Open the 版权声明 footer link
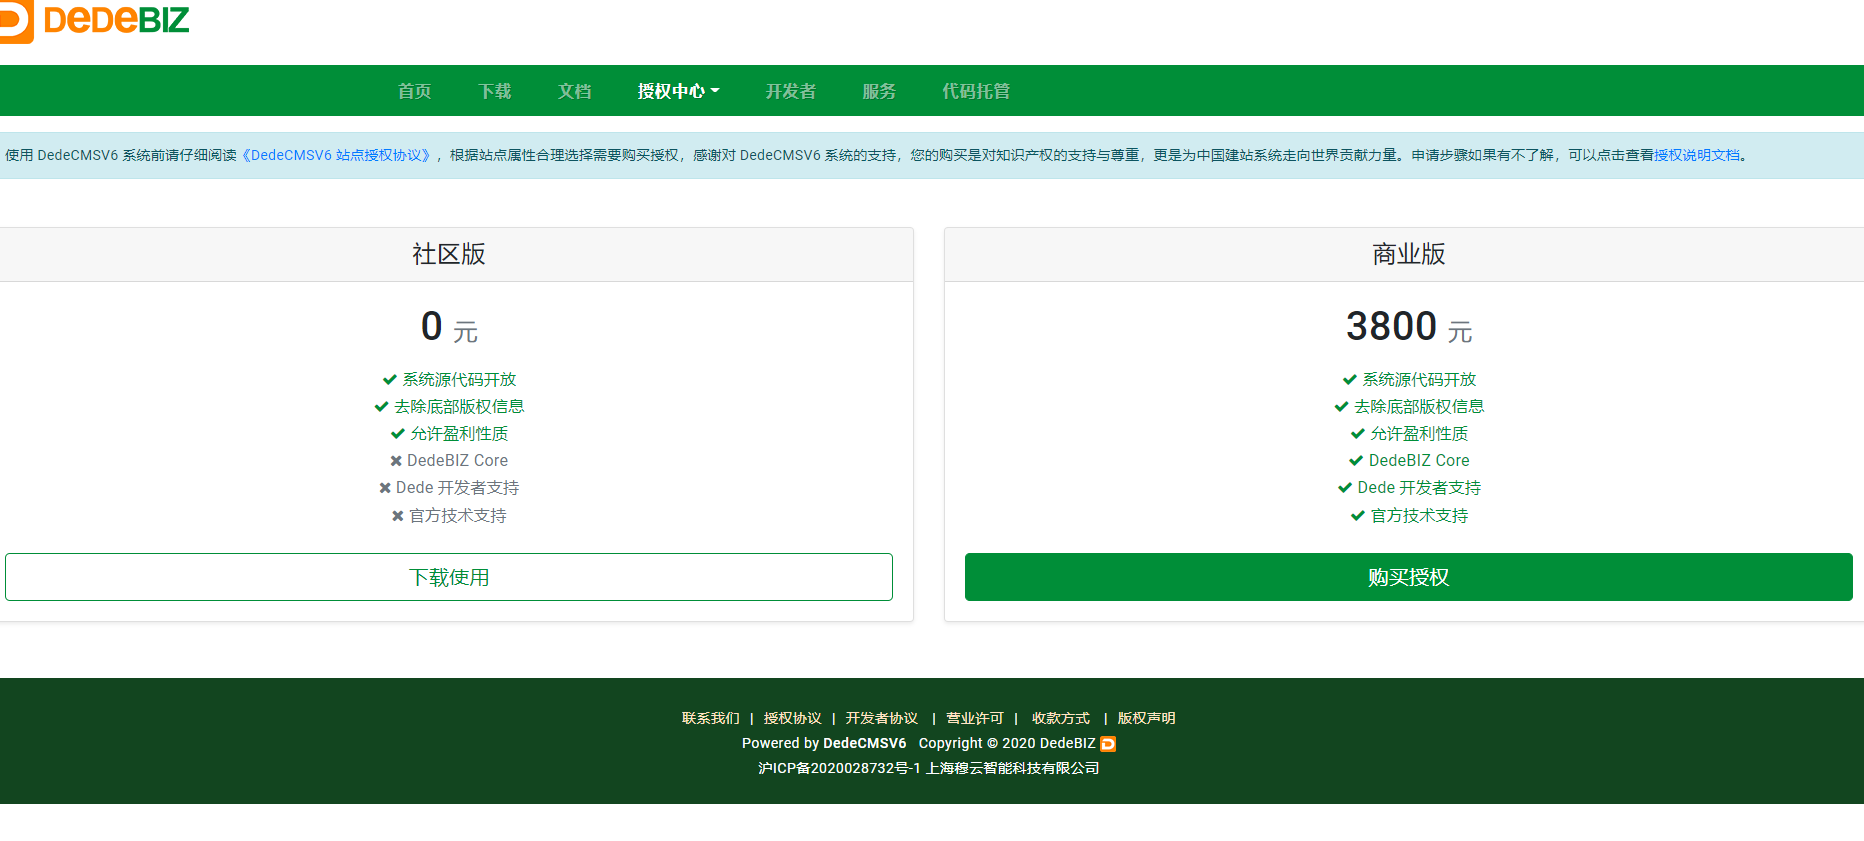 coord(1146,718)
